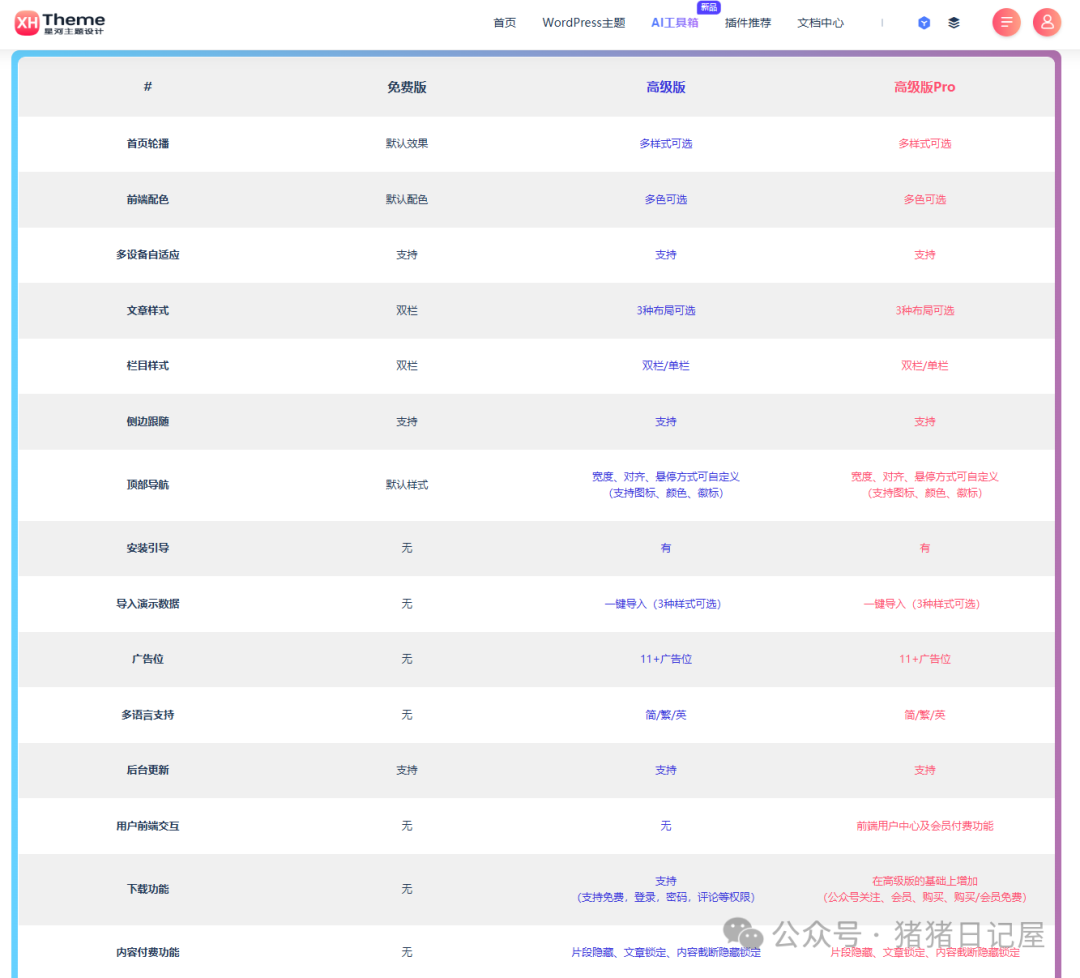Select the 首页轮播 row label

[147, 143]
